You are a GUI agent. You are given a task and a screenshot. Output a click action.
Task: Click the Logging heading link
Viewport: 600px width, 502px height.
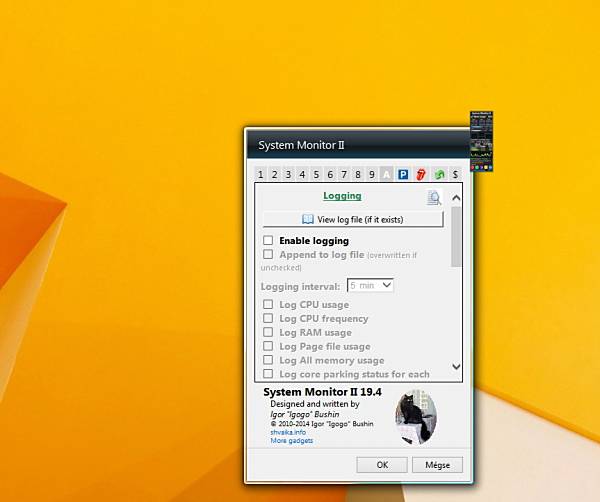[342, 196]
